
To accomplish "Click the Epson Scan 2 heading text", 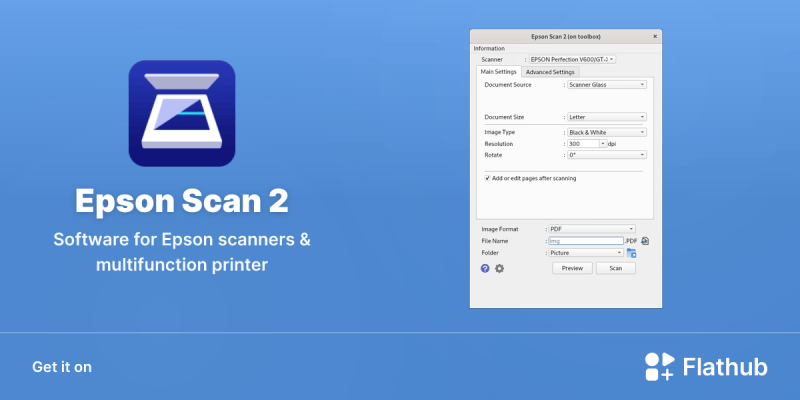I will click(x=182, y=201).
